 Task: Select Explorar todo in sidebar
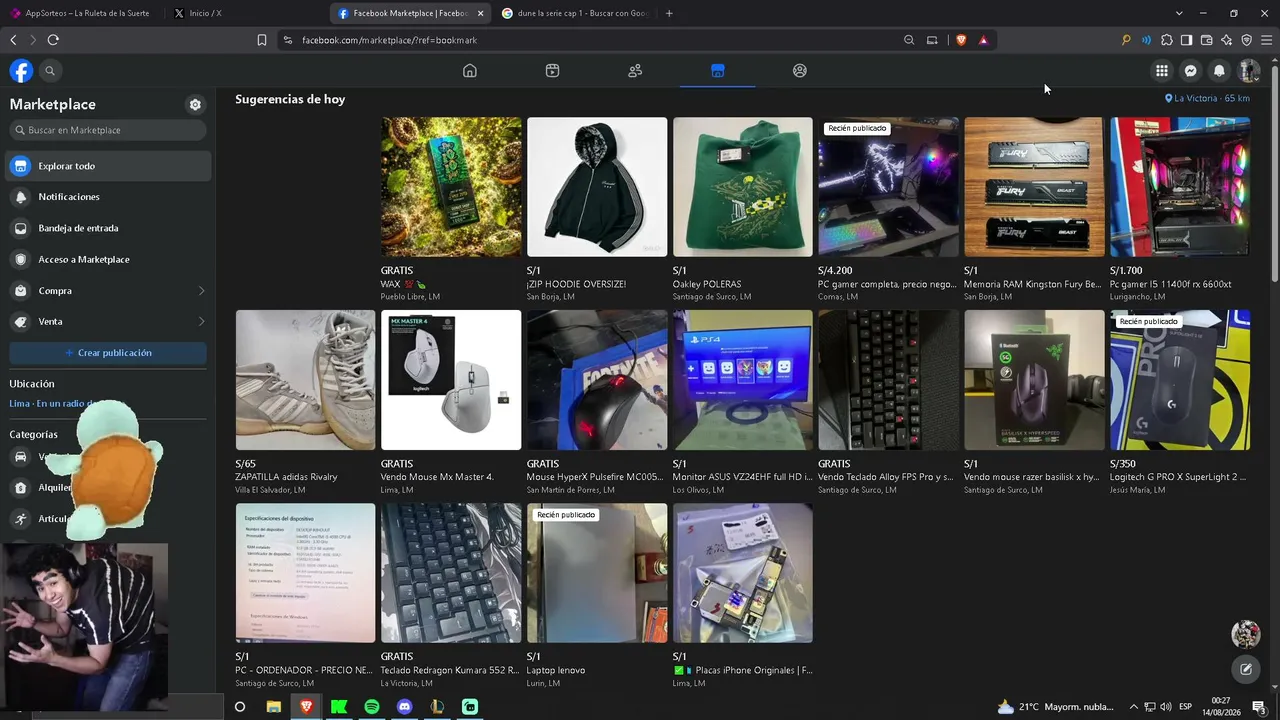pos(109,166)
